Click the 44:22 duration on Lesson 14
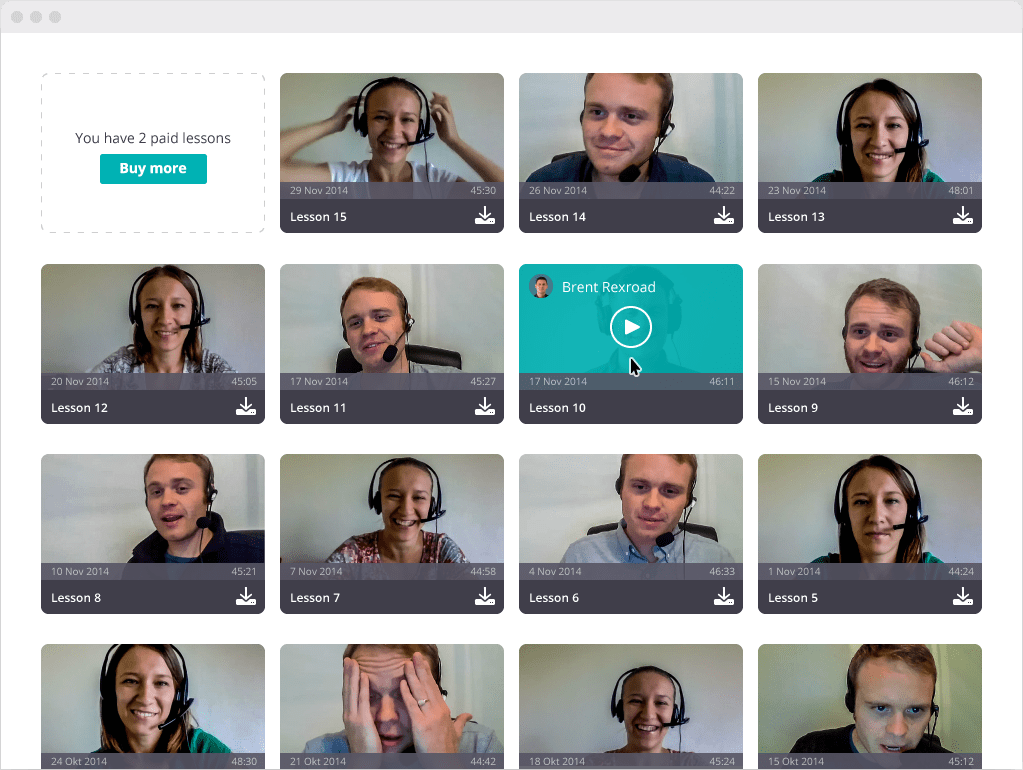 pyautogui.click(x=722, y=191)
